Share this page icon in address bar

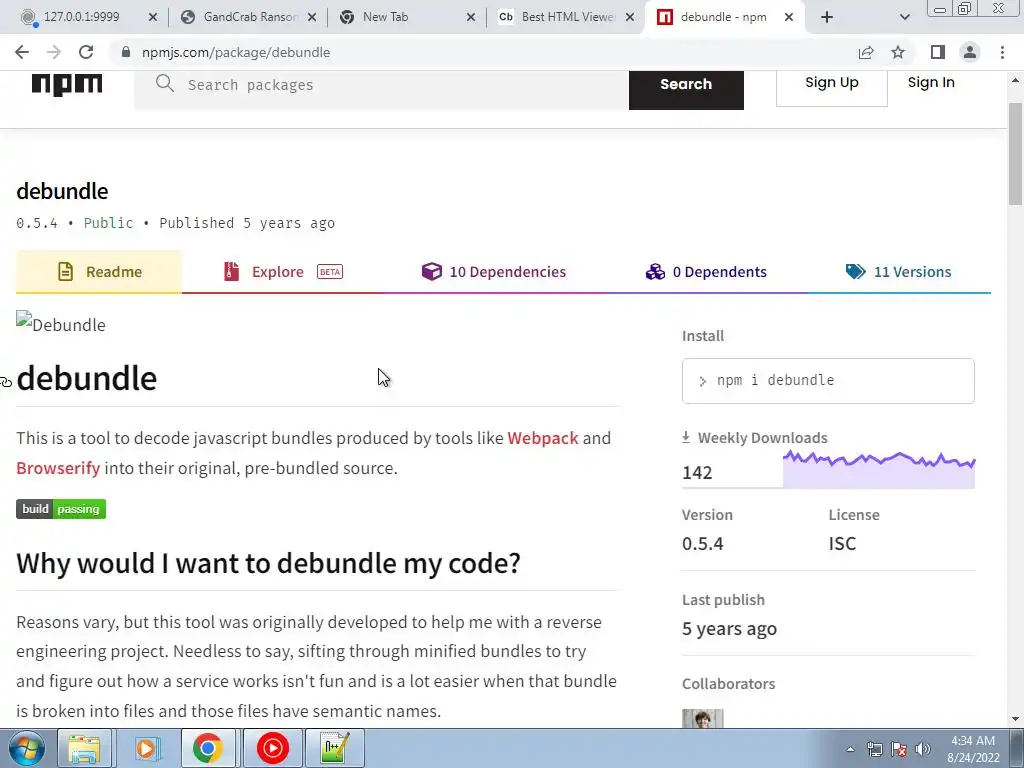(866, 52)
